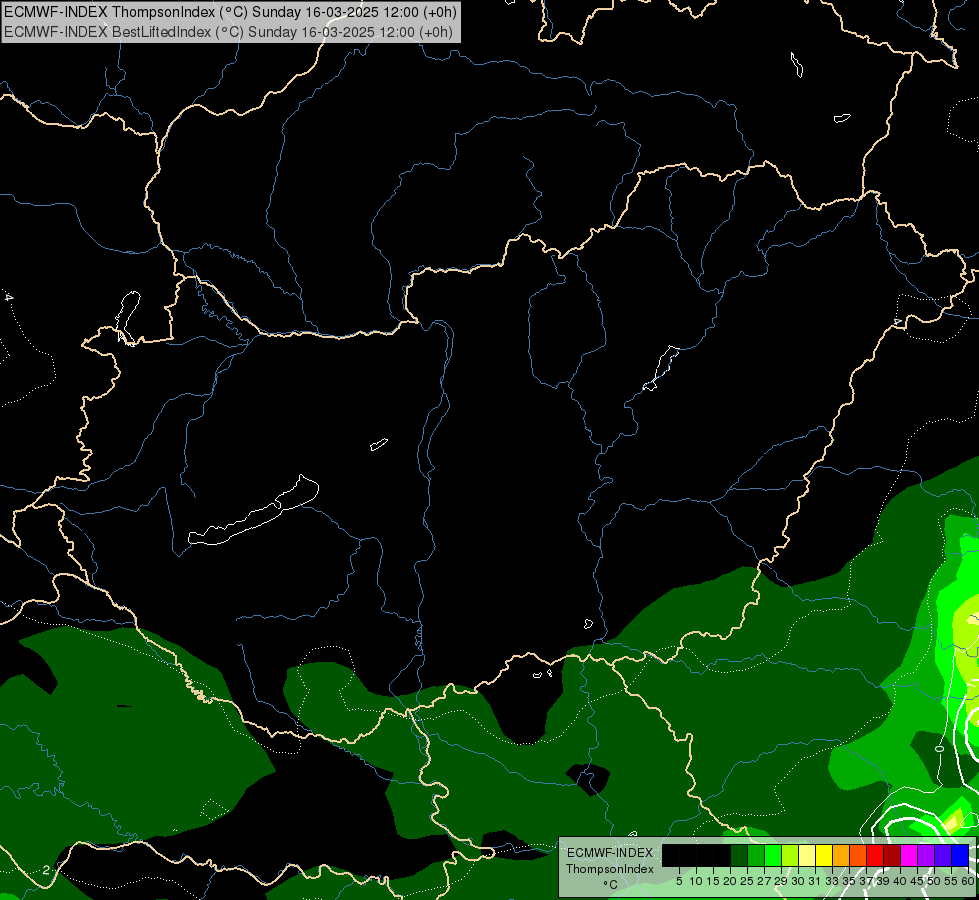Viewport: 979px width, 900px height.
Task: Click the blue 55–60 legend swatch
Action: point(960,856)
